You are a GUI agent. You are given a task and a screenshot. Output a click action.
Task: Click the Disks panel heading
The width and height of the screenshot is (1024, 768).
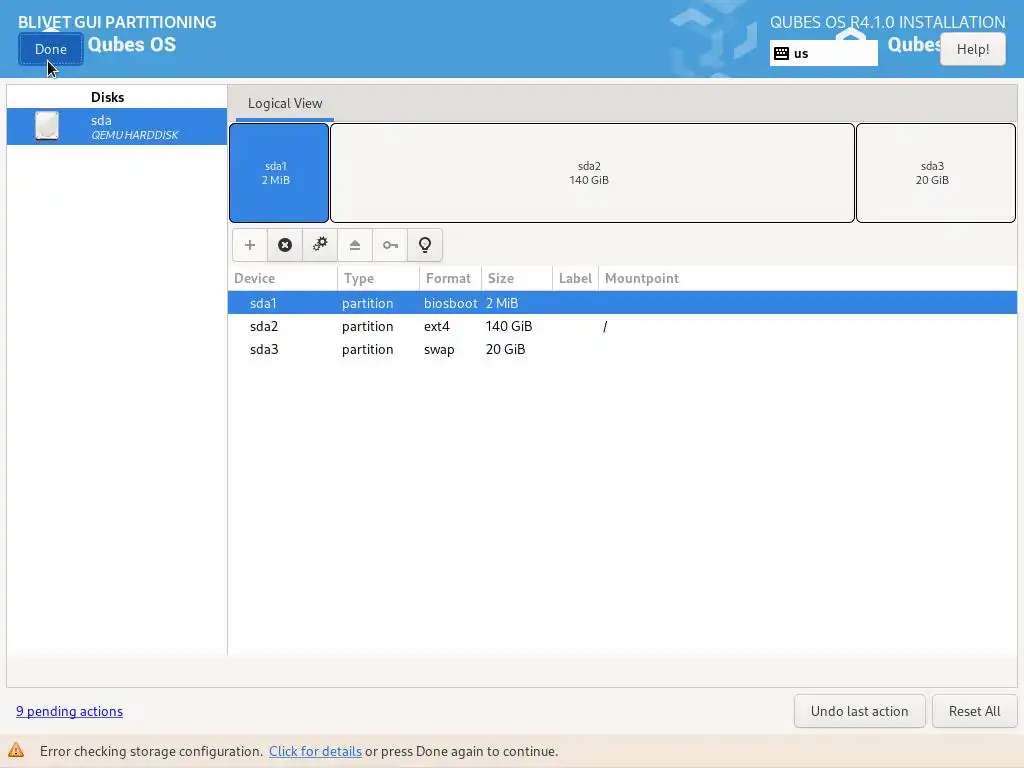[x=107, y=97]
